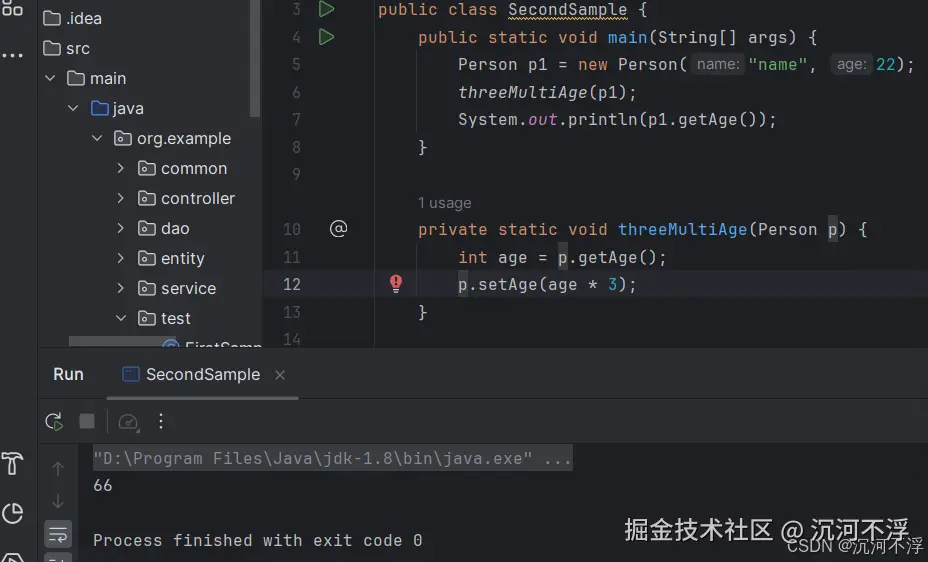The image size is (928, 562).
Task: Select the controller package
Action: click(x=186, y=198)
